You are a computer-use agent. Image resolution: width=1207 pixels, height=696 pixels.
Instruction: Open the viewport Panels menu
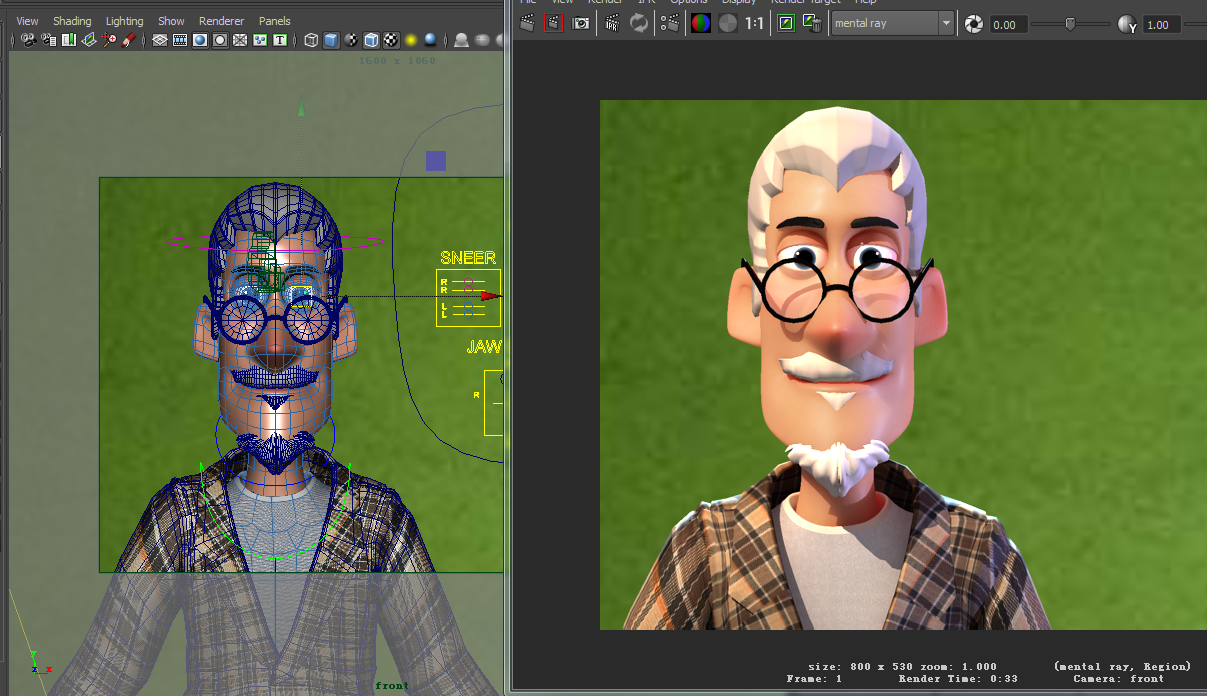point(275,21)
